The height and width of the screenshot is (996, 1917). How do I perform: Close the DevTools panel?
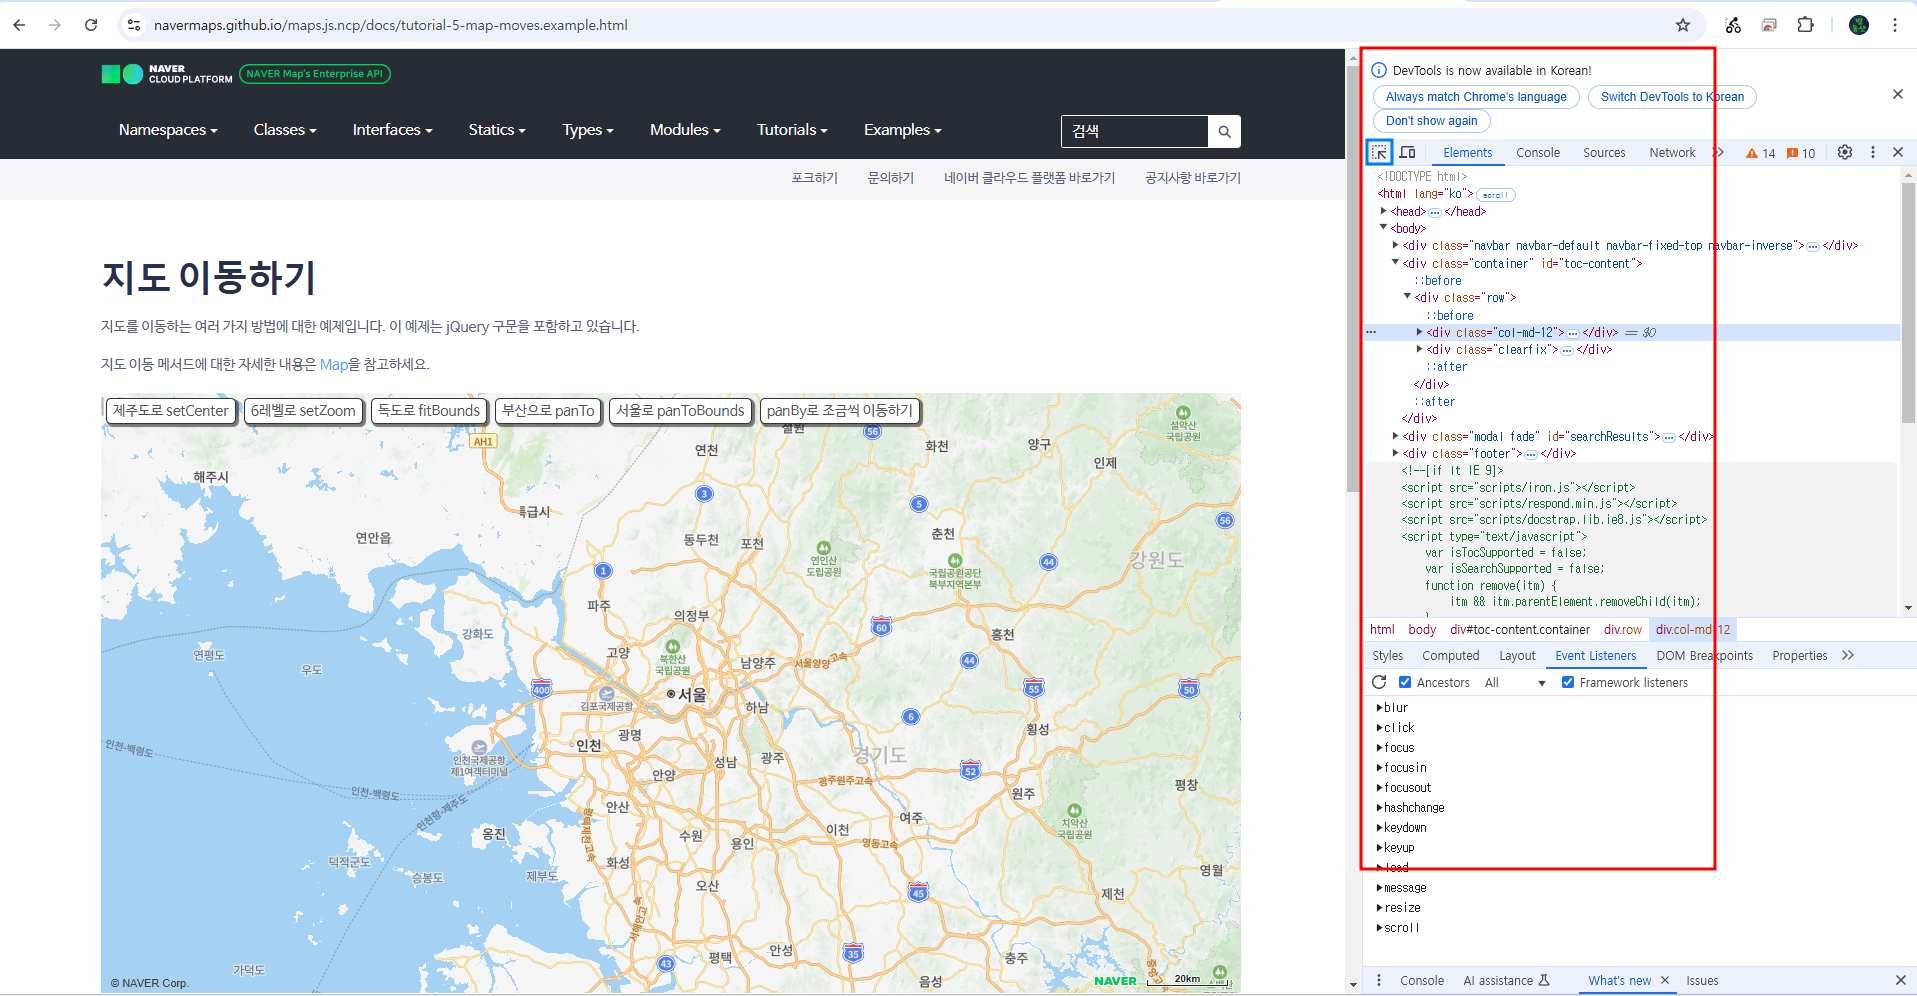(1898, 152)
